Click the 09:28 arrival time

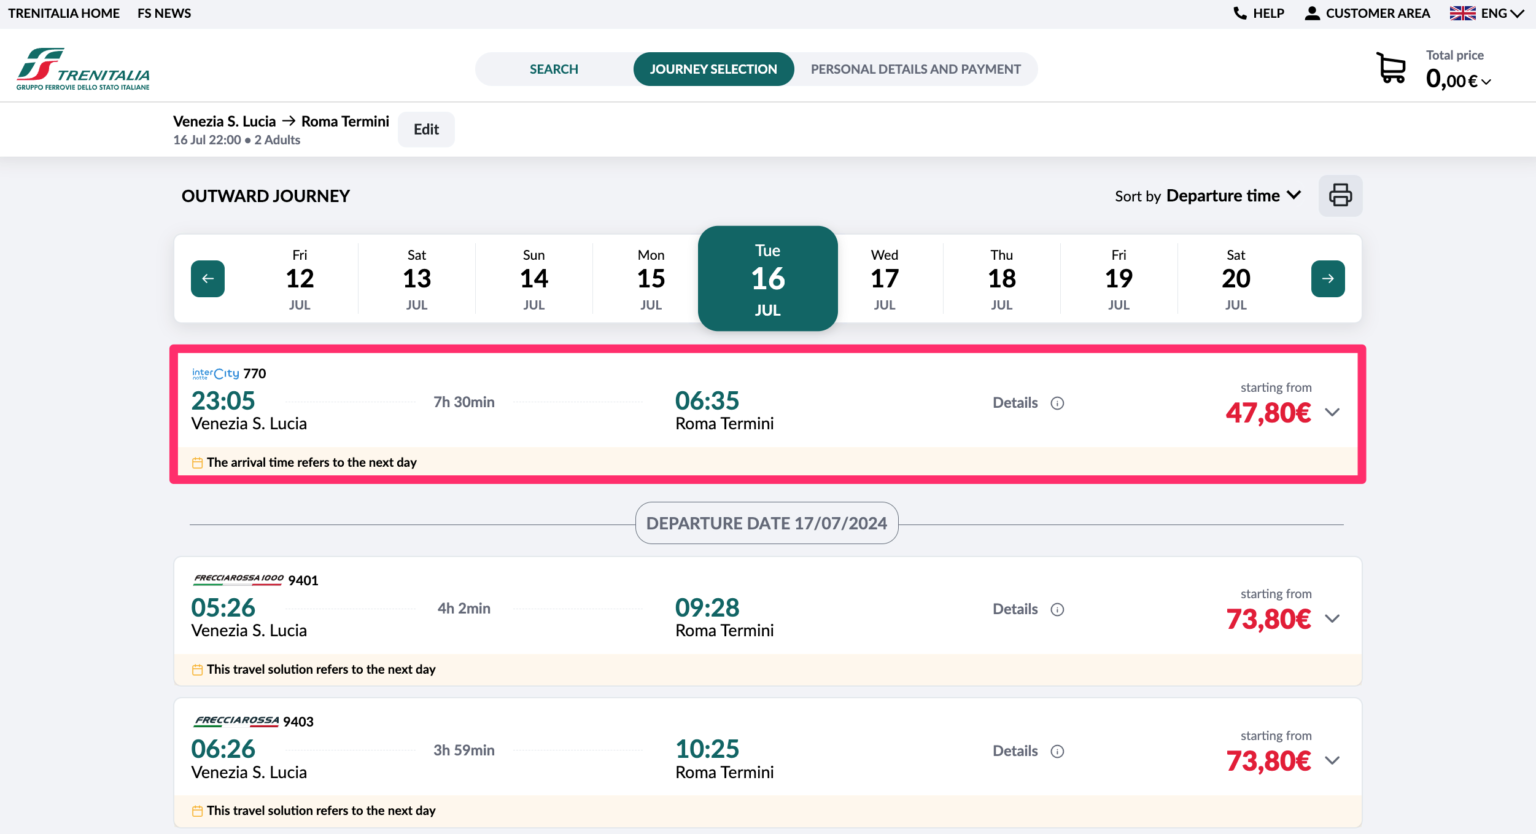pyautogui.click(x=707, y=608)
